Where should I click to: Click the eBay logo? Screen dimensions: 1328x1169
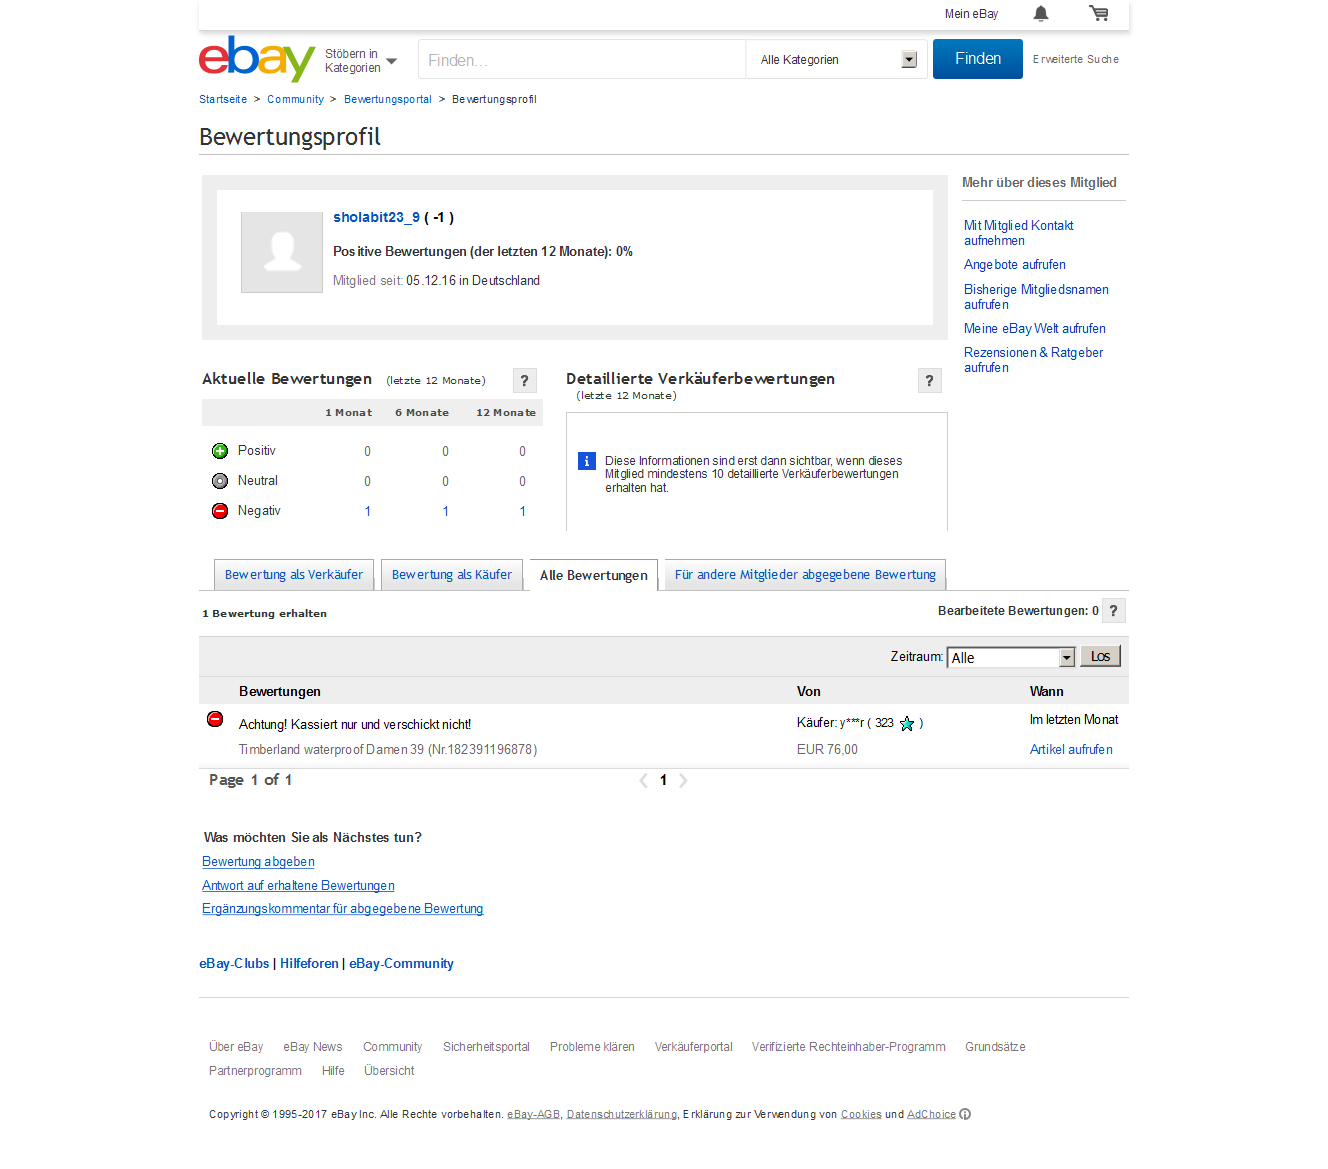click(257, 59)
